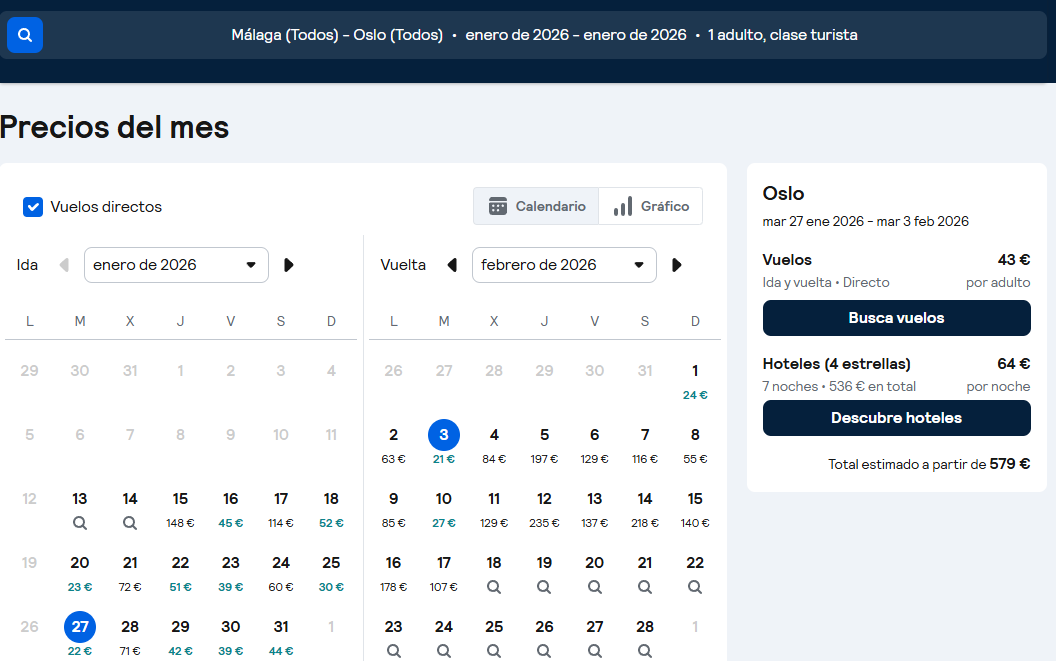1056x661 pixels.
Task: Open the Vuelta month dropdown
Action: (564, 265)
